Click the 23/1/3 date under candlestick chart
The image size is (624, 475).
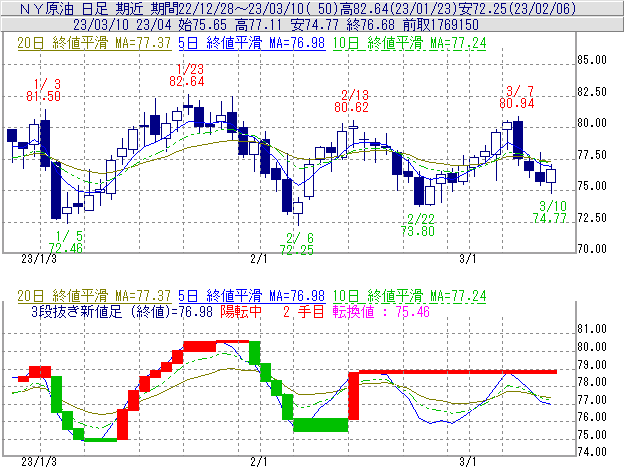(39, 259)
